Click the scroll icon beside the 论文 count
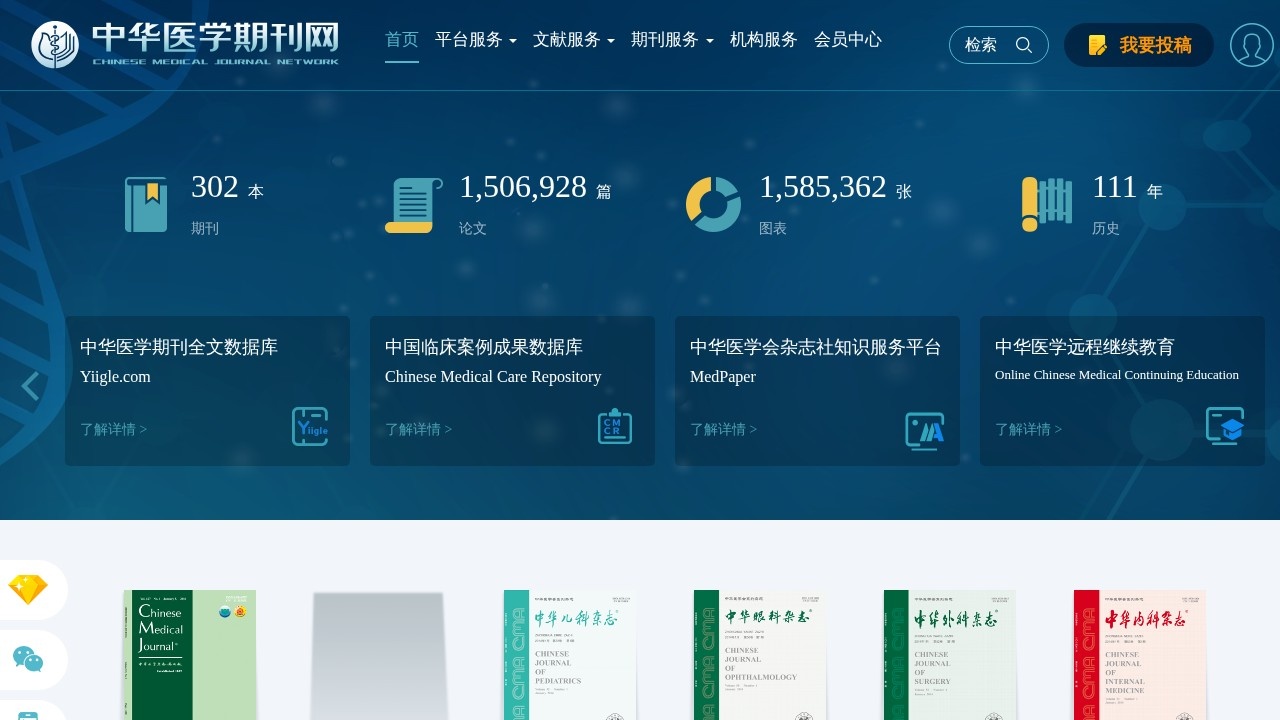Viewport: 1280px width, 720px height. point(412,203)
